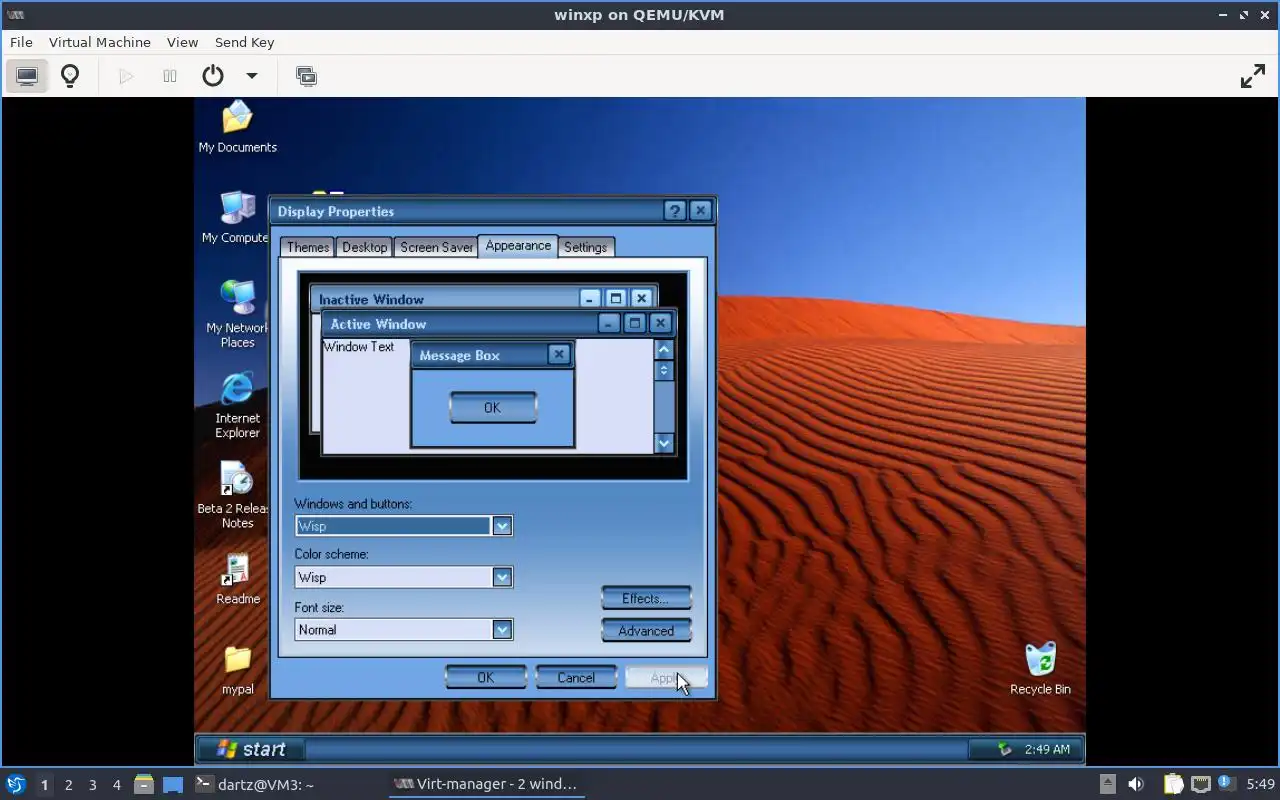Open the shutdown options dropdown arrow

click(252, 76)
